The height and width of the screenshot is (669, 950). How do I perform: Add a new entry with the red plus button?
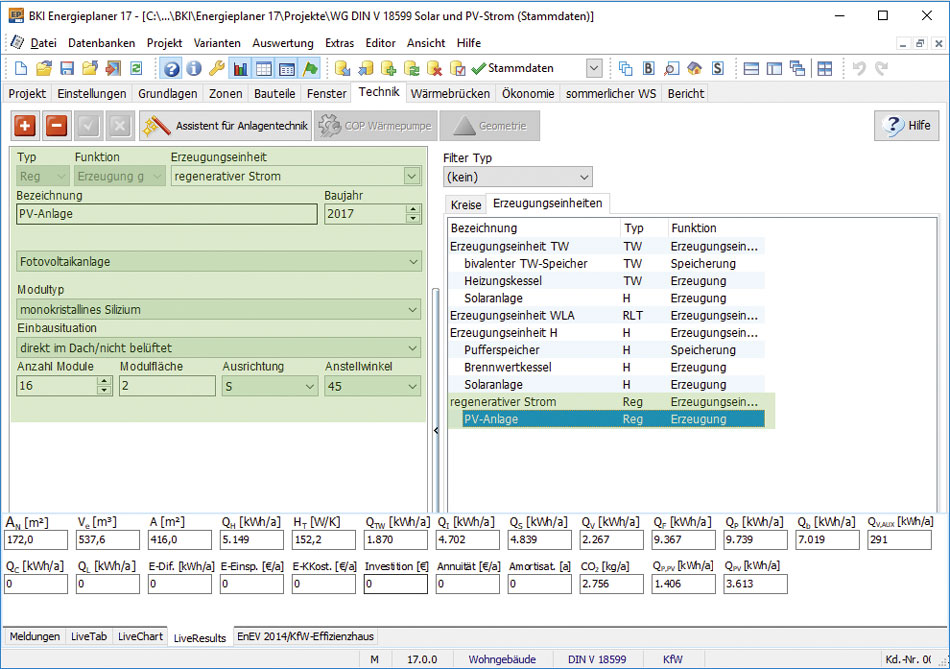pos(25,125)
